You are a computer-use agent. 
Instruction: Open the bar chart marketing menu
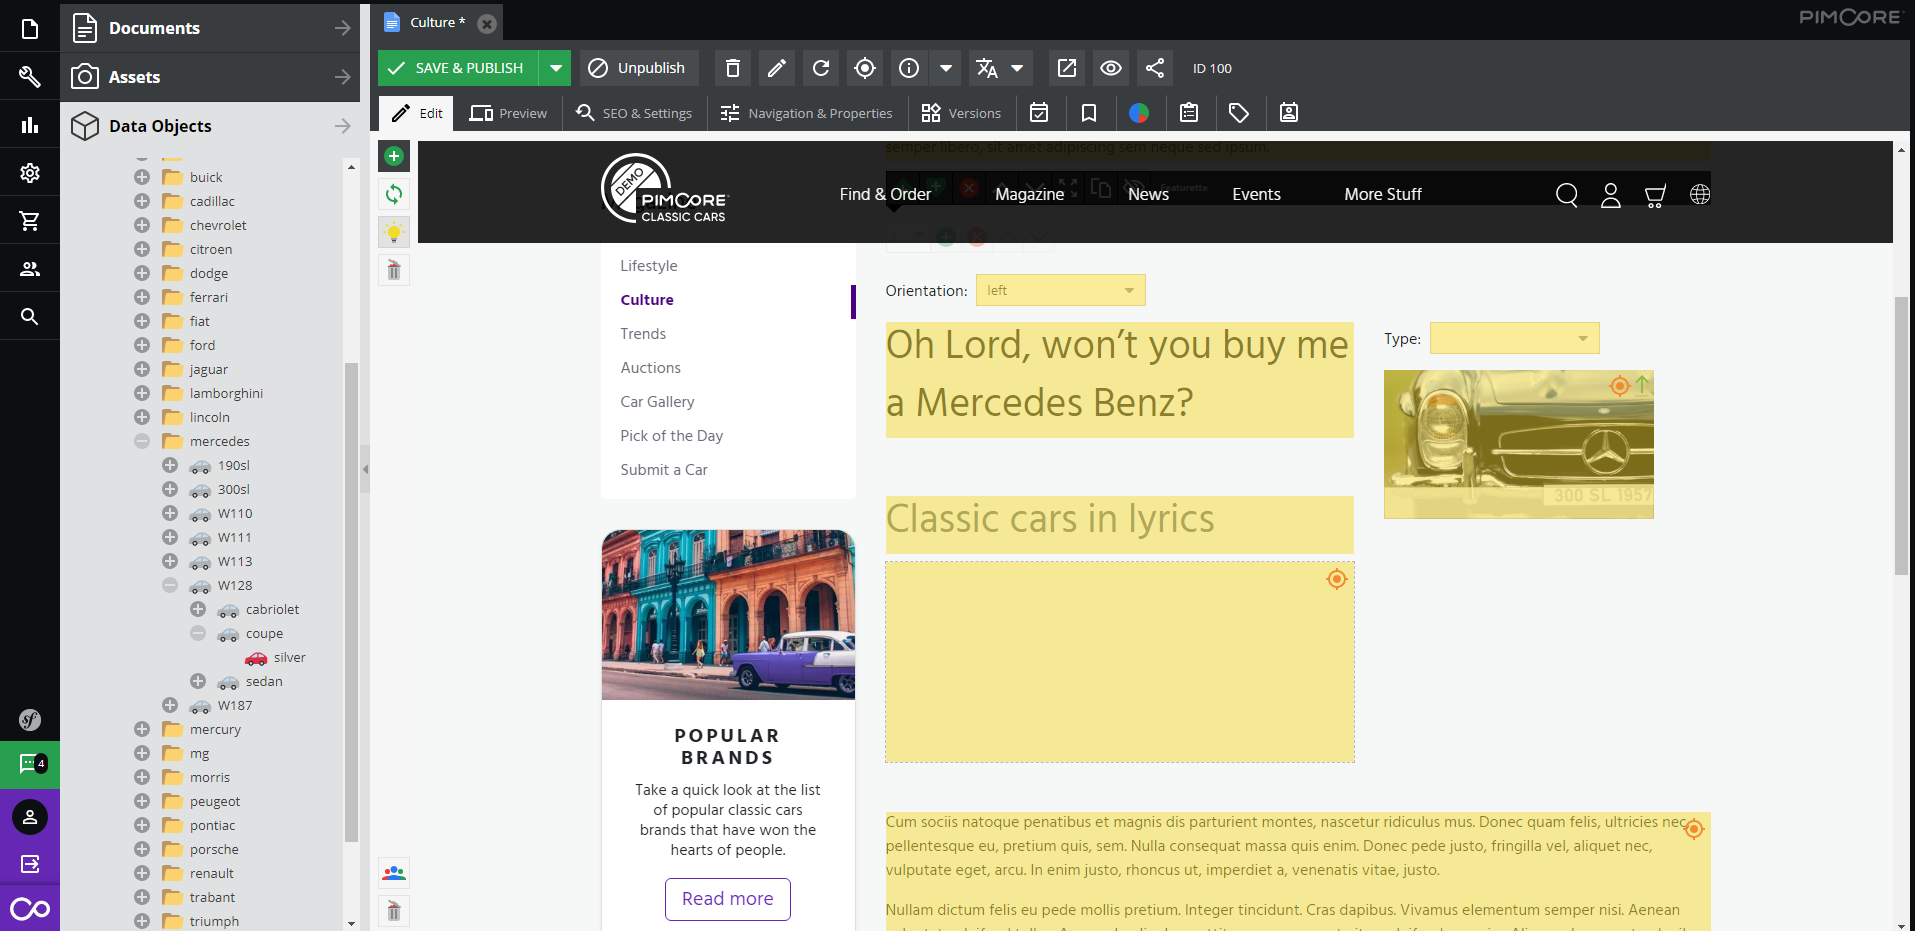click(30, 125)
